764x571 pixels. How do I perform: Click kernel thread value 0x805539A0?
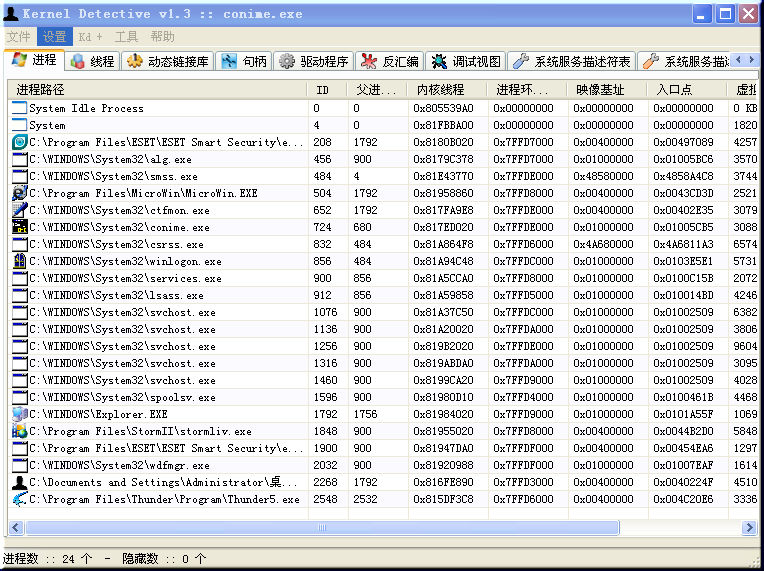[443, 108]
